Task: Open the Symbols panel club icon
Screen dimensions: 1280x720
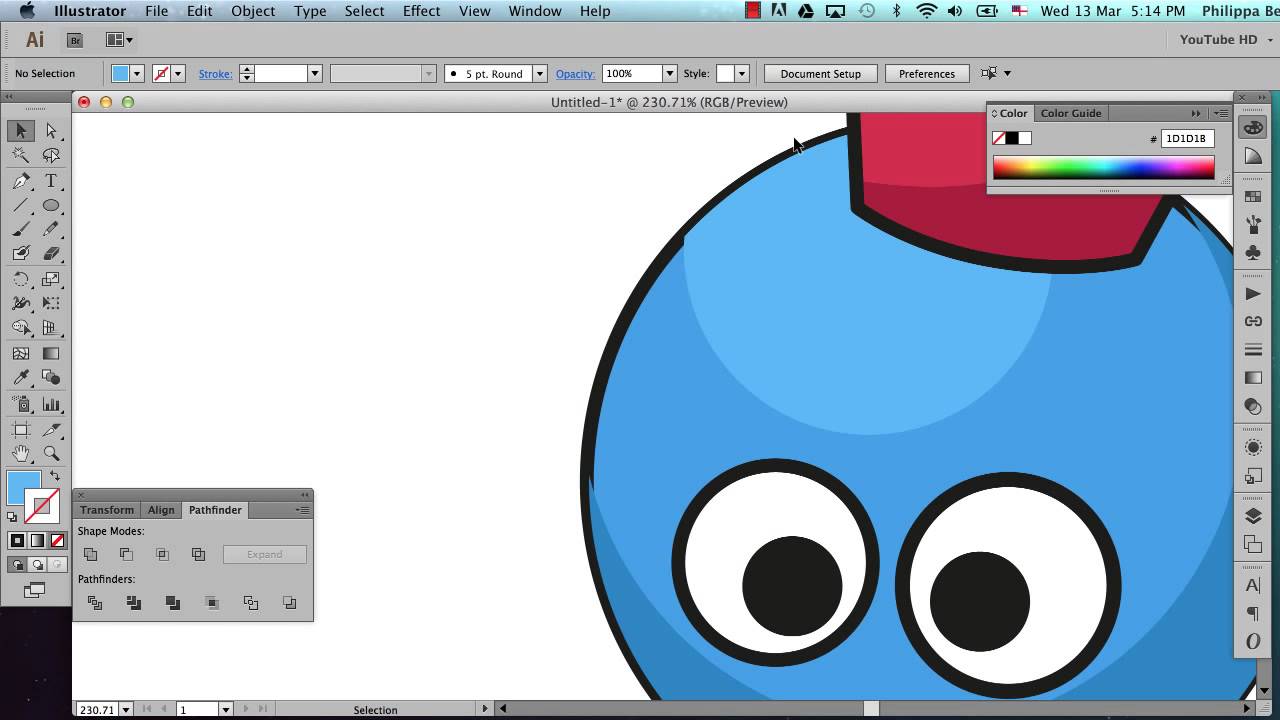Action: [1253, 254]
